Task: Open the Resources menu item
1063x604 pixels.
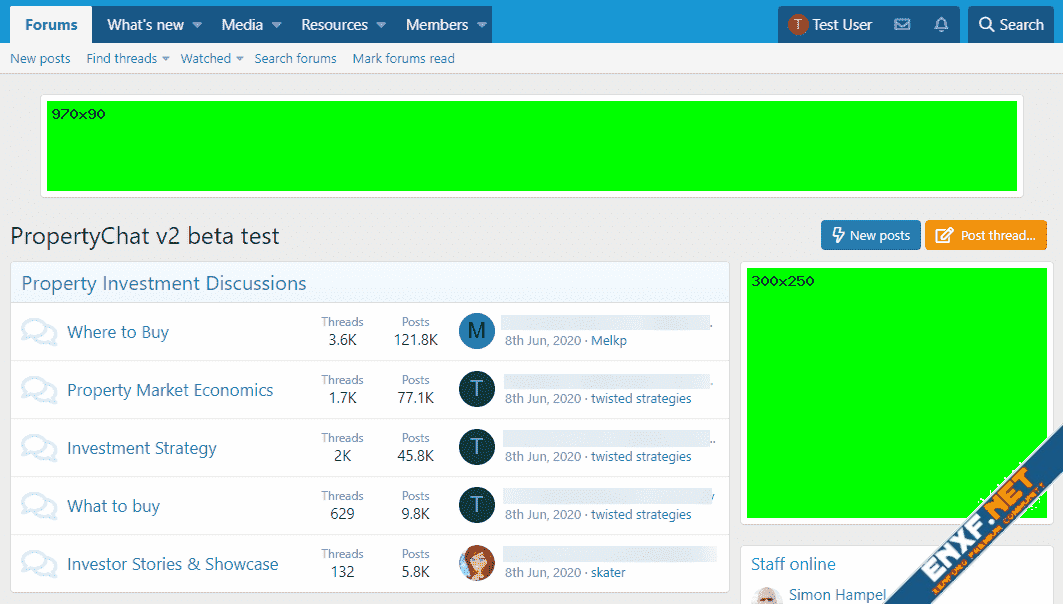Action: [334, 25]
